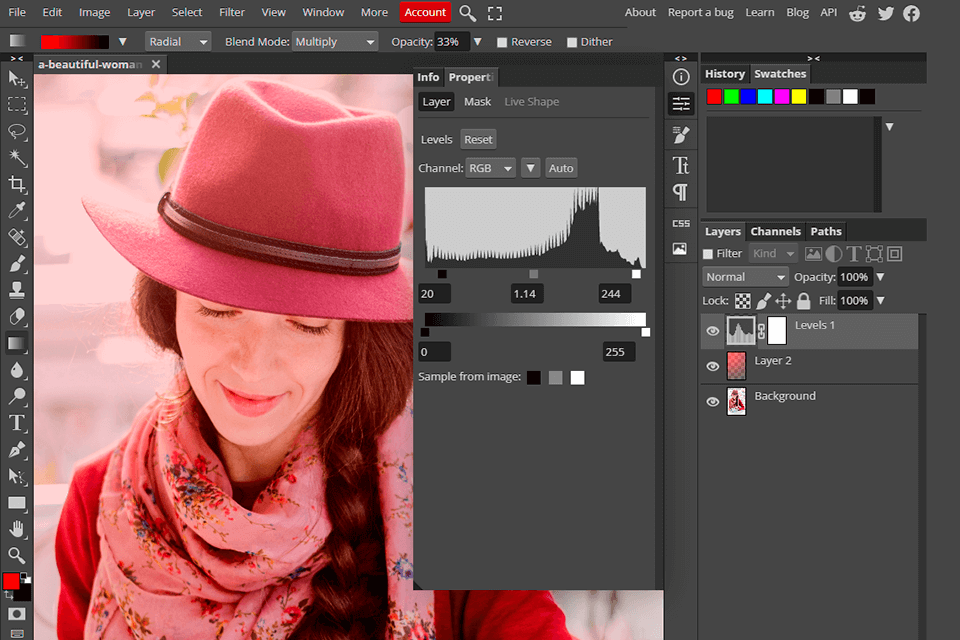Expand the Radial gradient type dropdown

(179, 42)
